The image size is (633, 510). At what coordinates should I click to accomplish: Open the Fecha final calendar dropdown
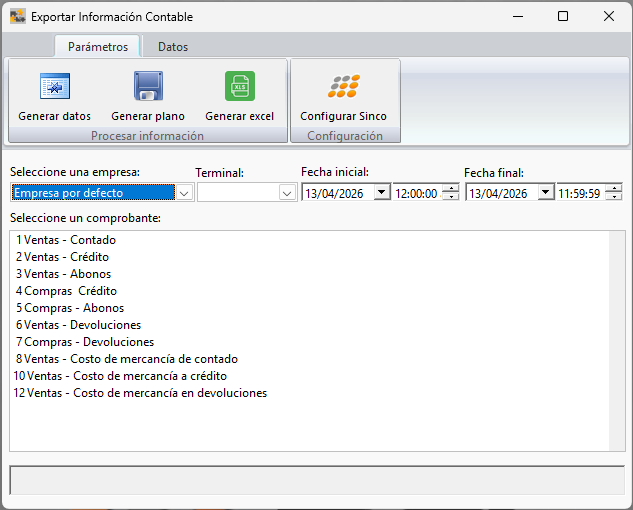[545, 193]
